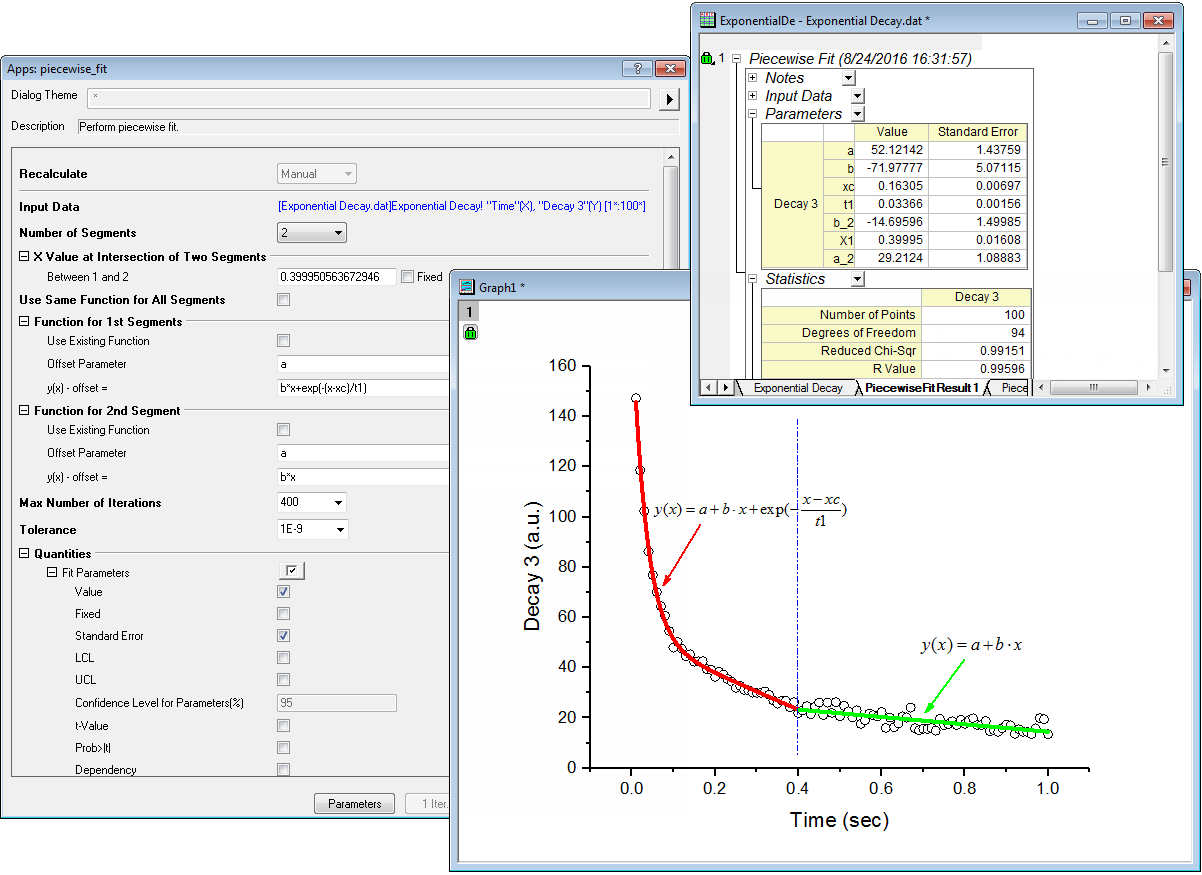Screen dimensions: 1202x875
Task: Click the Graph1 window icon
Action: click(466, 286)
